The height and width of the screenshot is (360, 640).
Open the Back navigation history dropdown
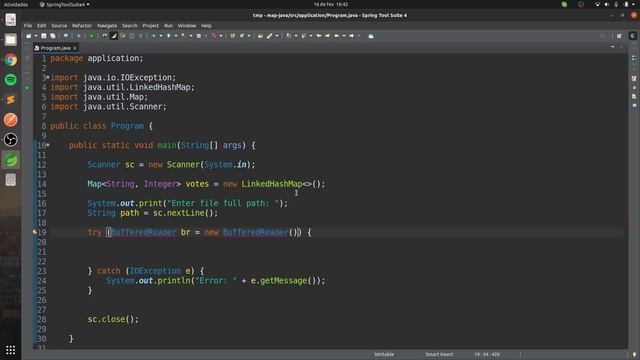click(344, 36)
